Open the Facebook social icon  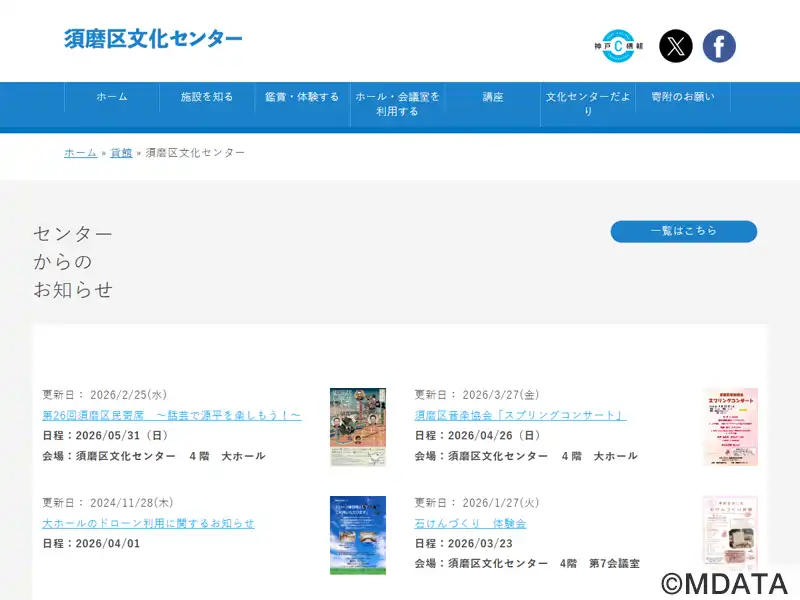click(719, 46)
